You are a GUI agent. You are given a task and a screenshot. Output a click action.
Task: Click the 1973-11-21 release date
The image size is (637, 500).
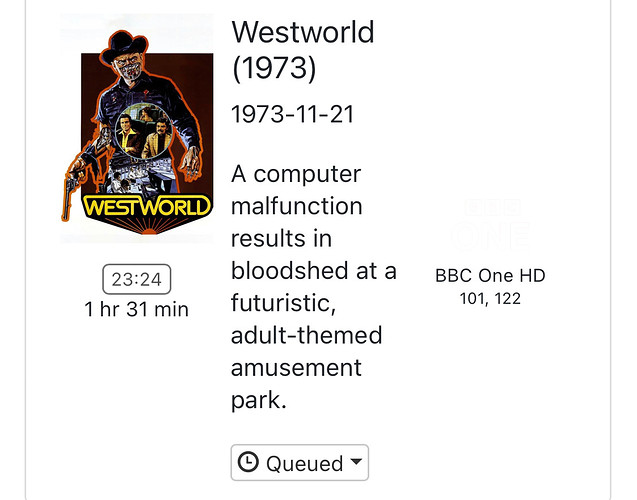(292, 115)
